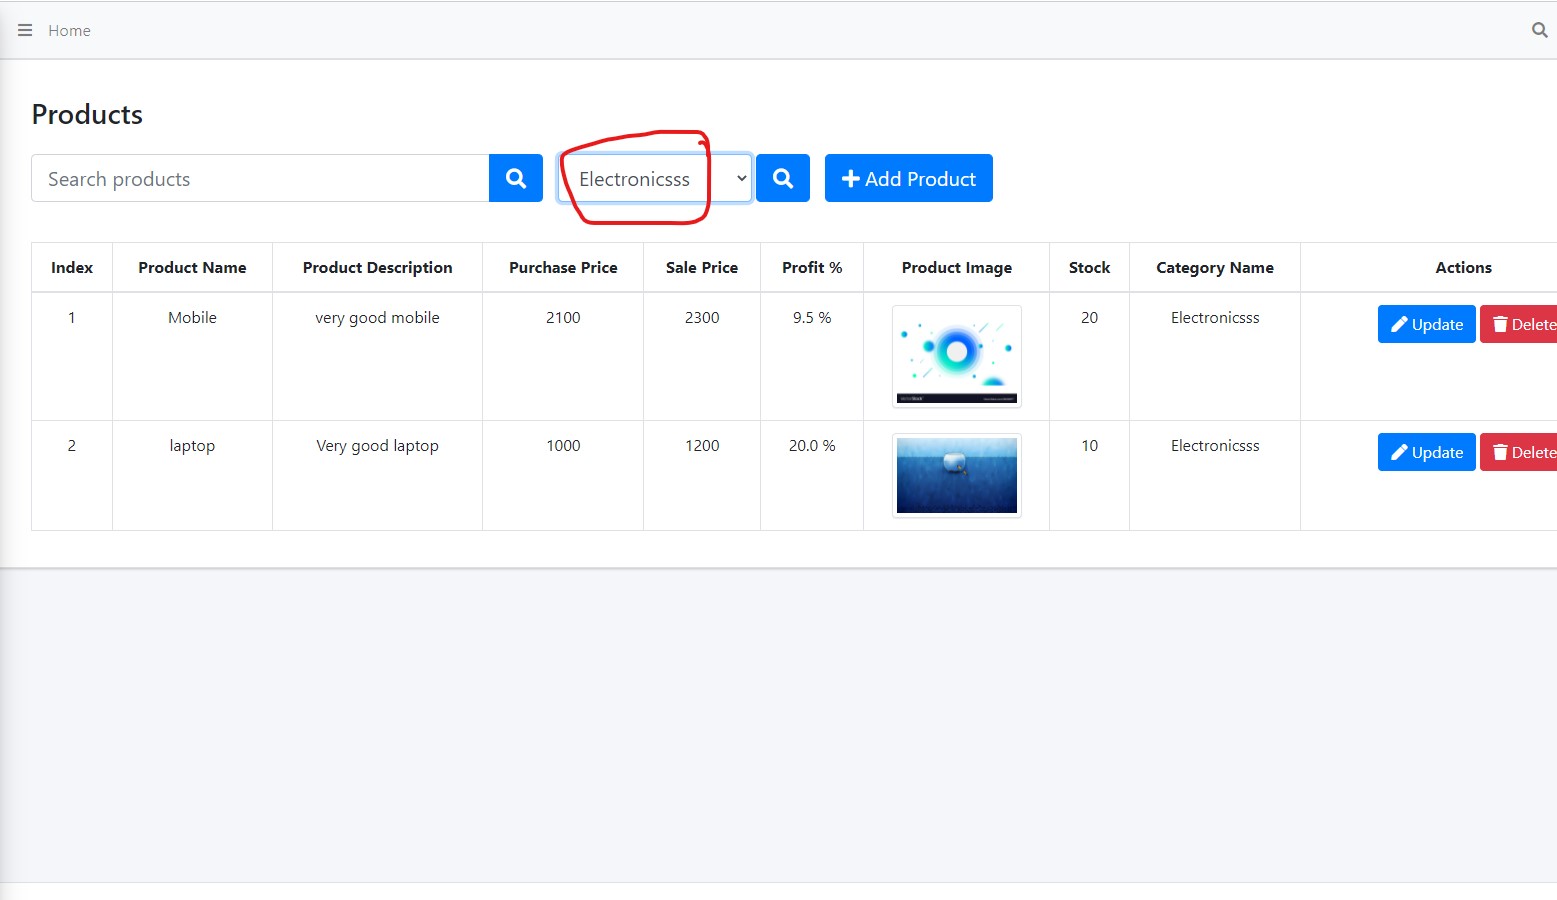This screenshot has height=900, width=1557.
Task: Click the Products page heading
Action: tap(87, 114)
